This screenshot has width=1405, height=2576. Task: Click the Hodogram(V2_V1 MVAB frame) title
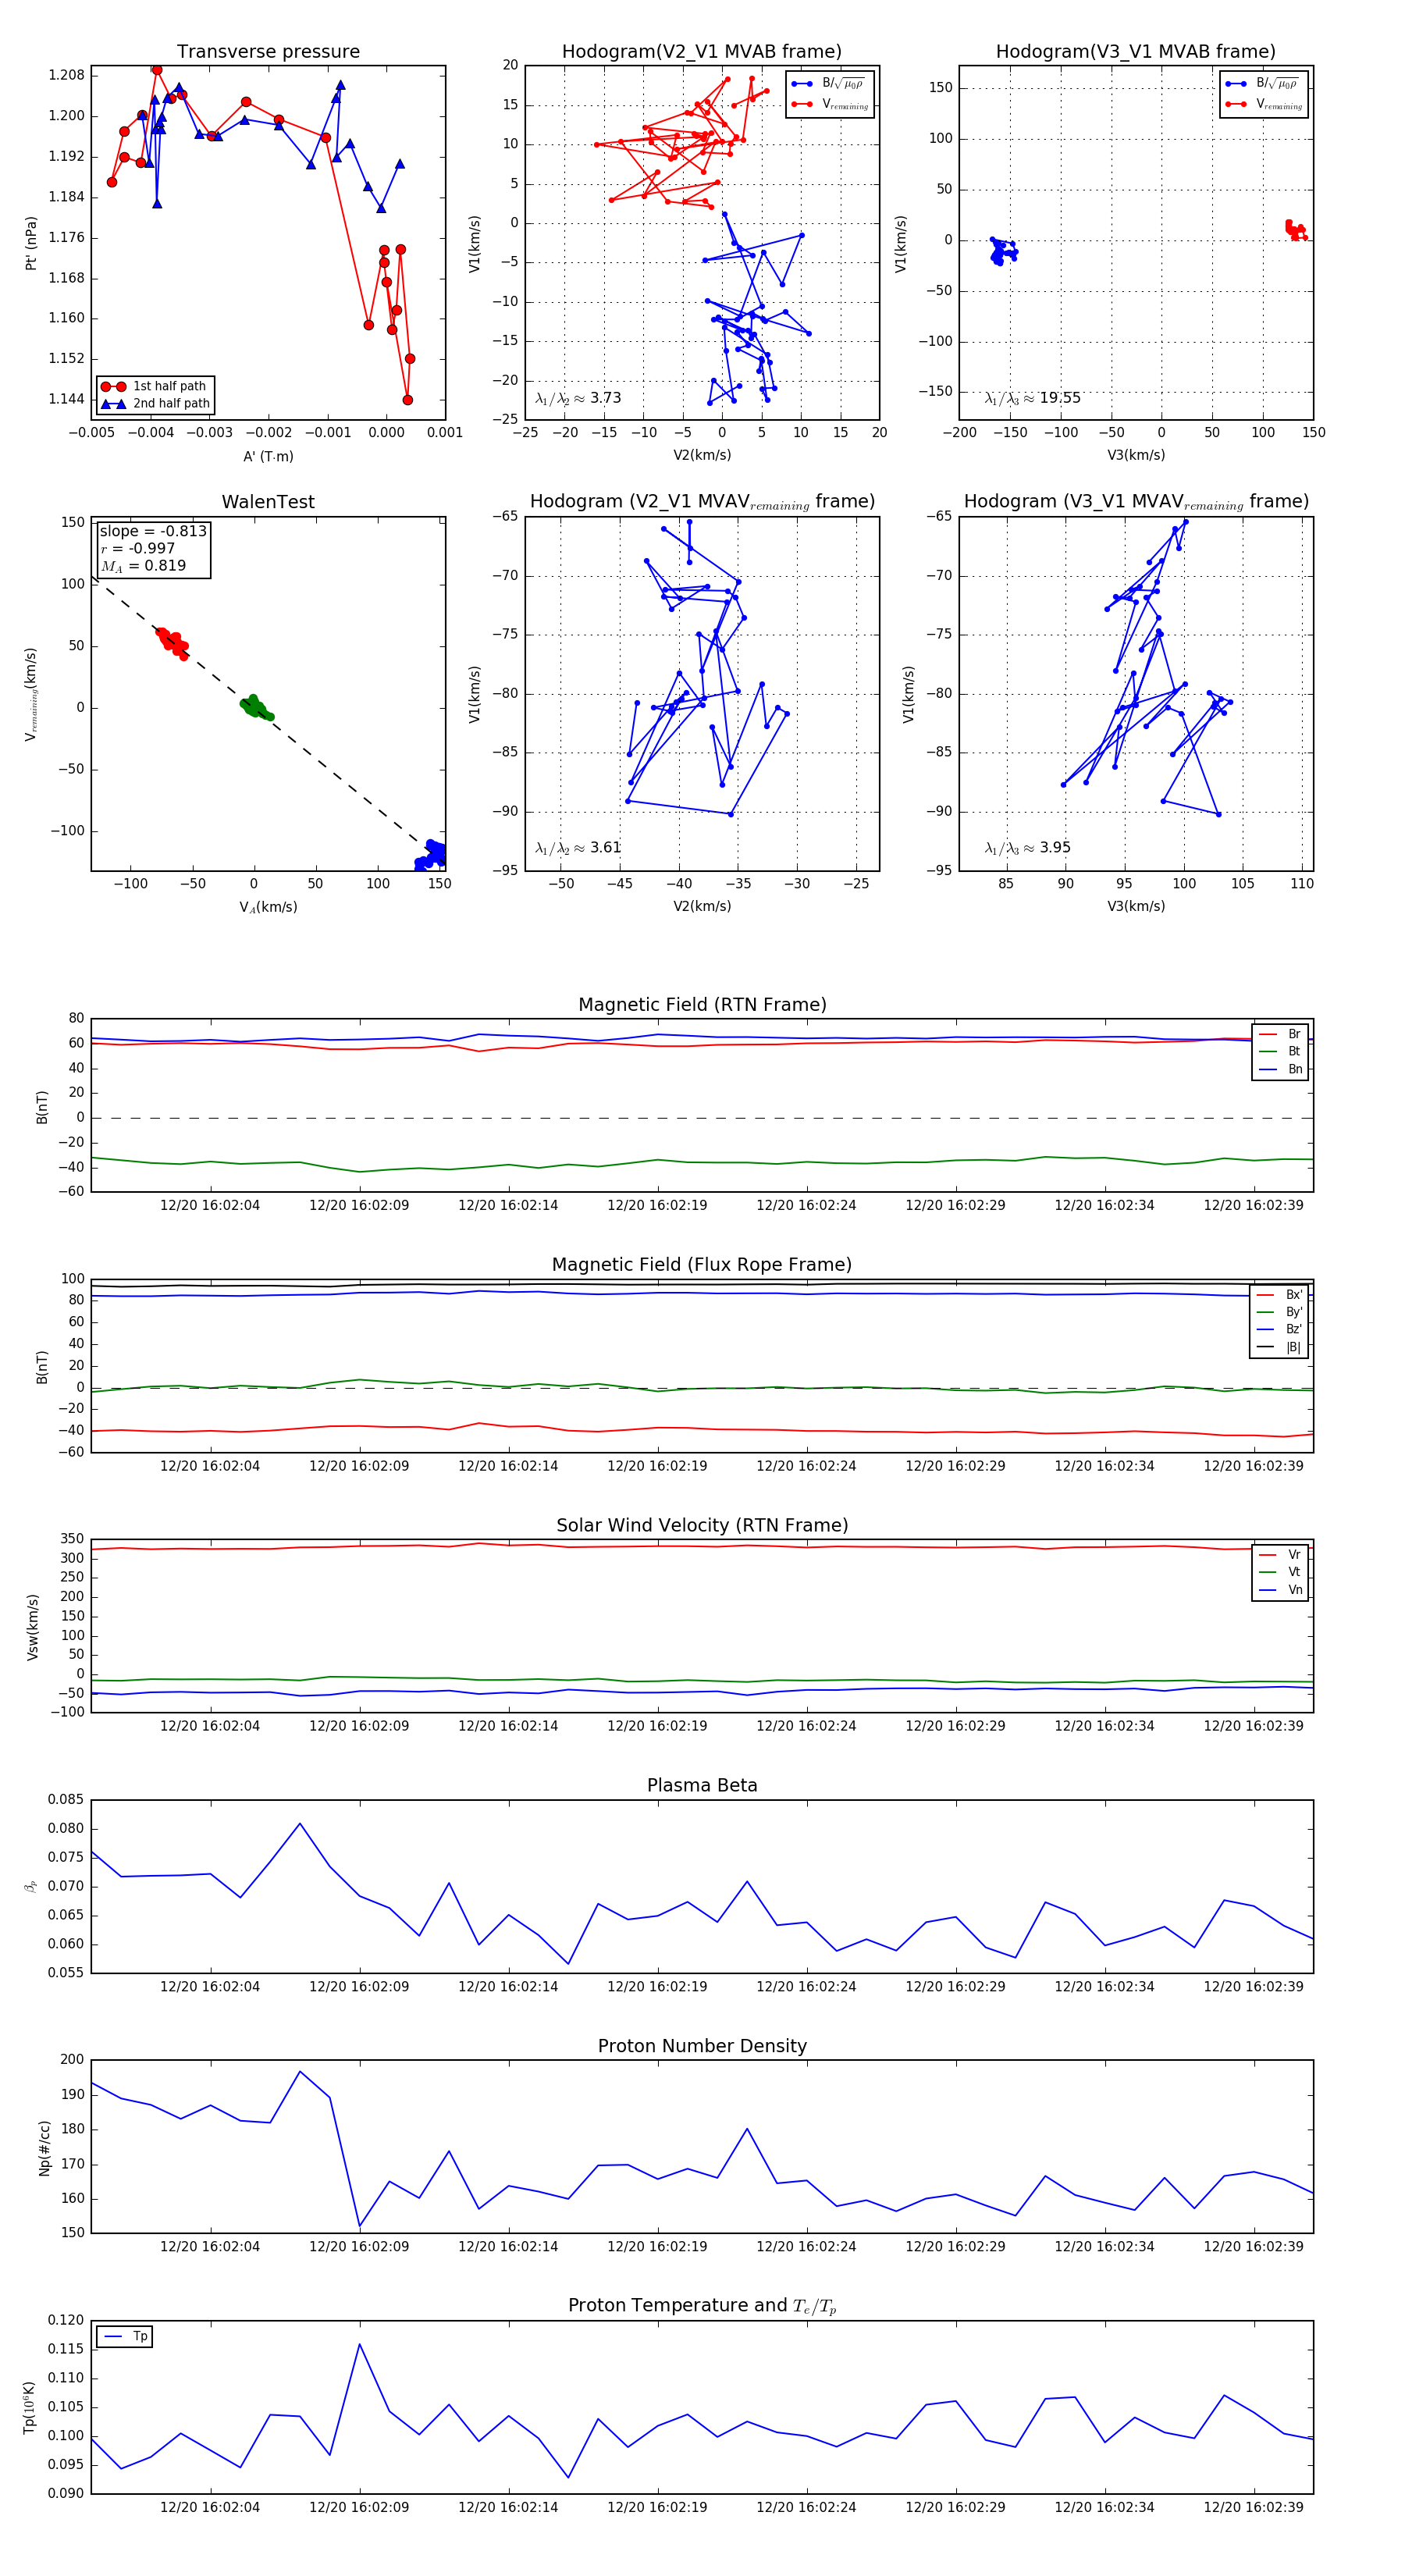pos(701,52)
